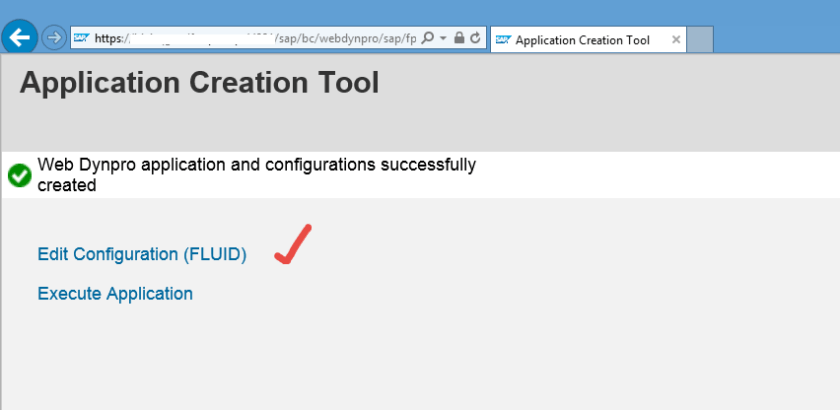Click the URL text in address bar
The height and width of the screenshot is (410, 840).
tap(255, 39)
